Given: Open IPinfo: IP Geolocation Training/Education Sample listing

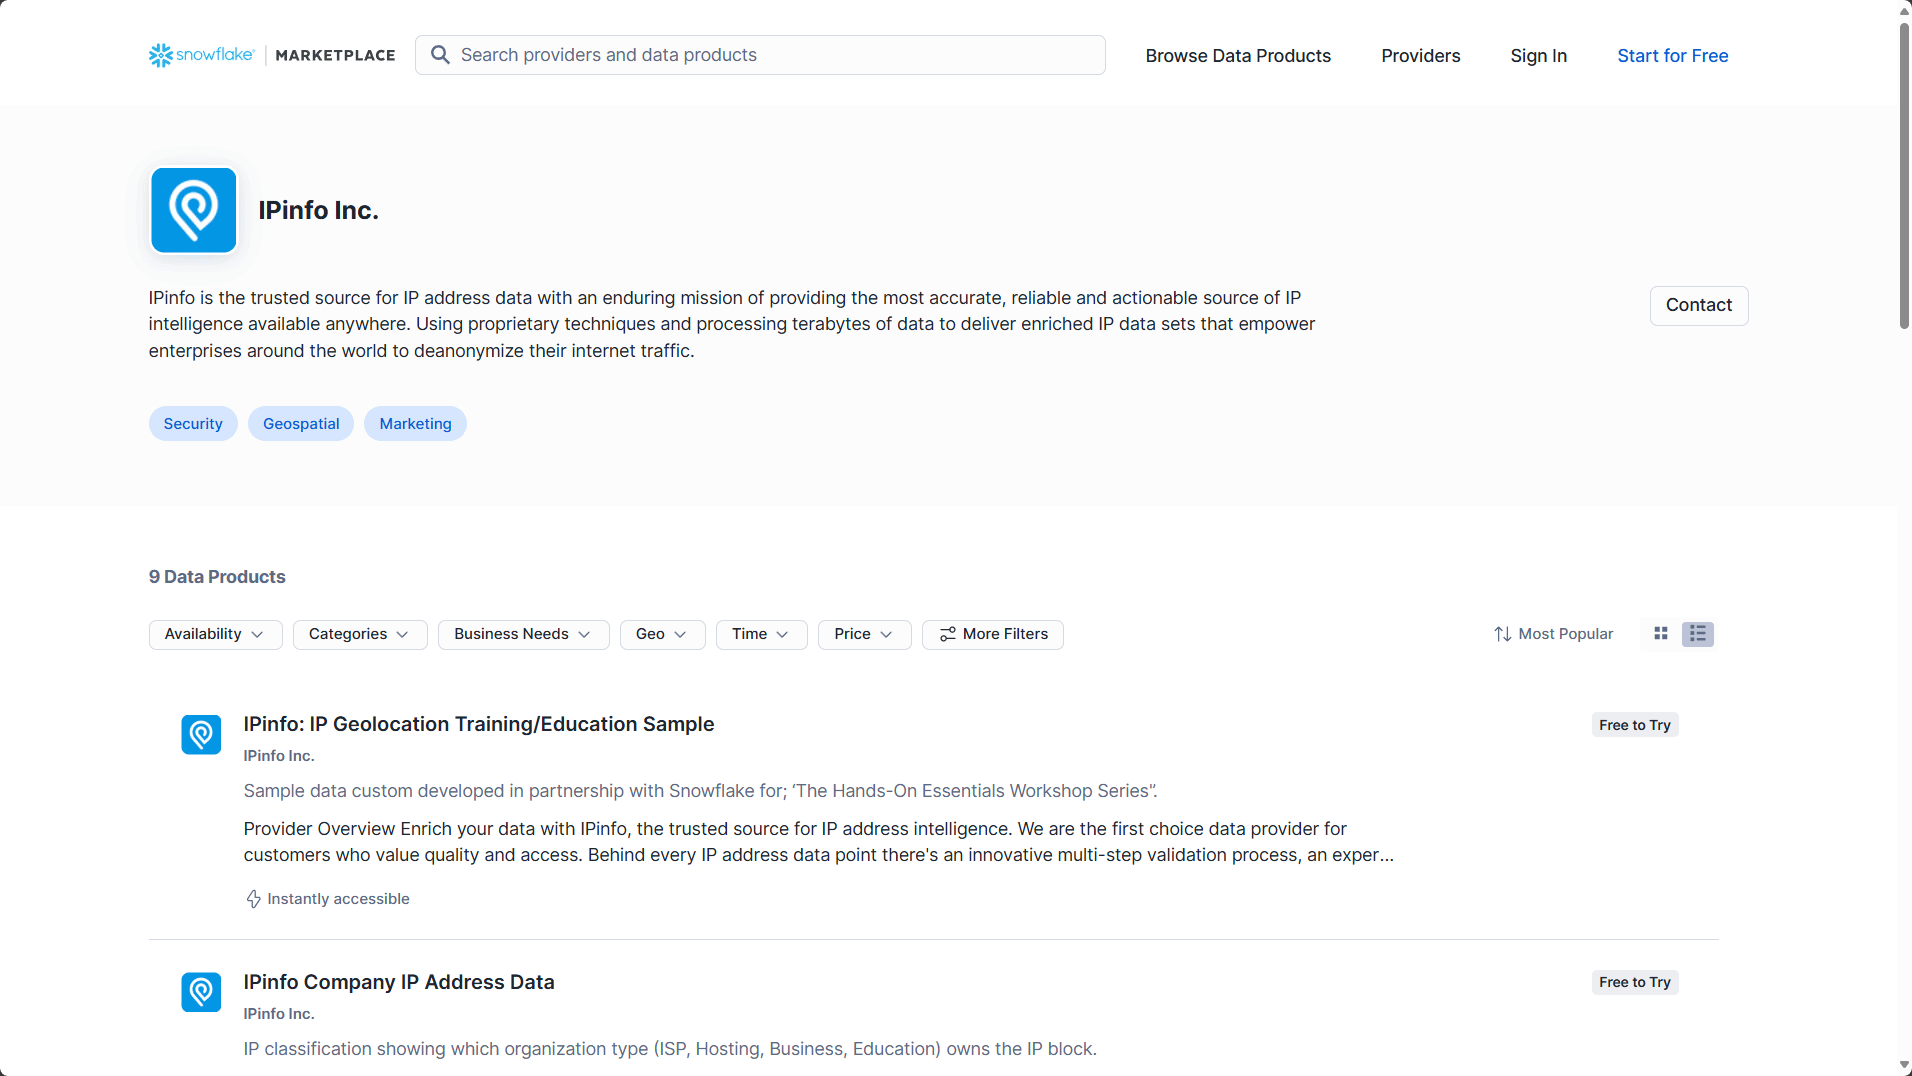Looking at the screenshot, I should (x=479, y=724).
